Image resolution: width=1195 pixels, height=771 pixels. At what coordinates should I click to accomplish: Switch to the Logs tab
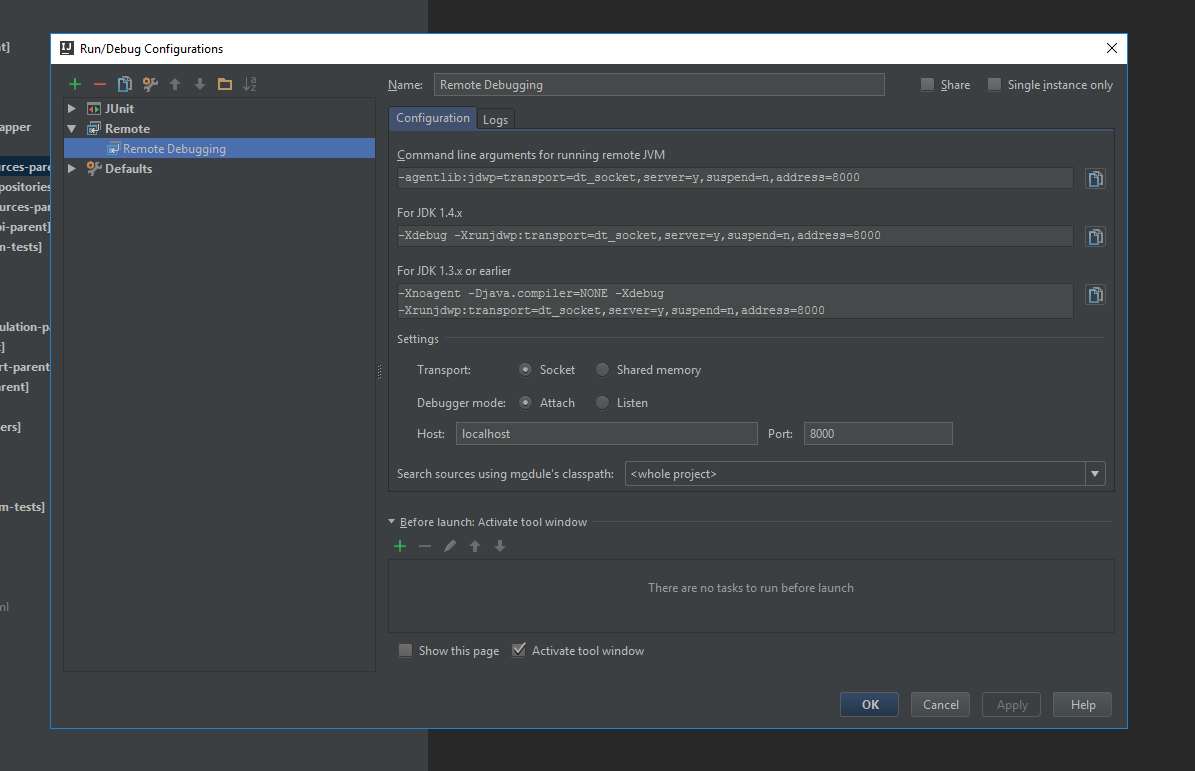(495, 120)
